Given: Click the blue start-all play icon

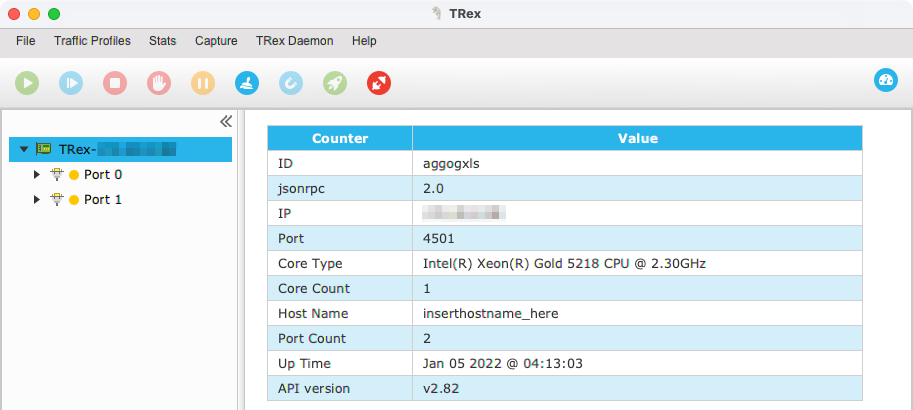Looking at the screenshot, I should click(x=71, y=83).
